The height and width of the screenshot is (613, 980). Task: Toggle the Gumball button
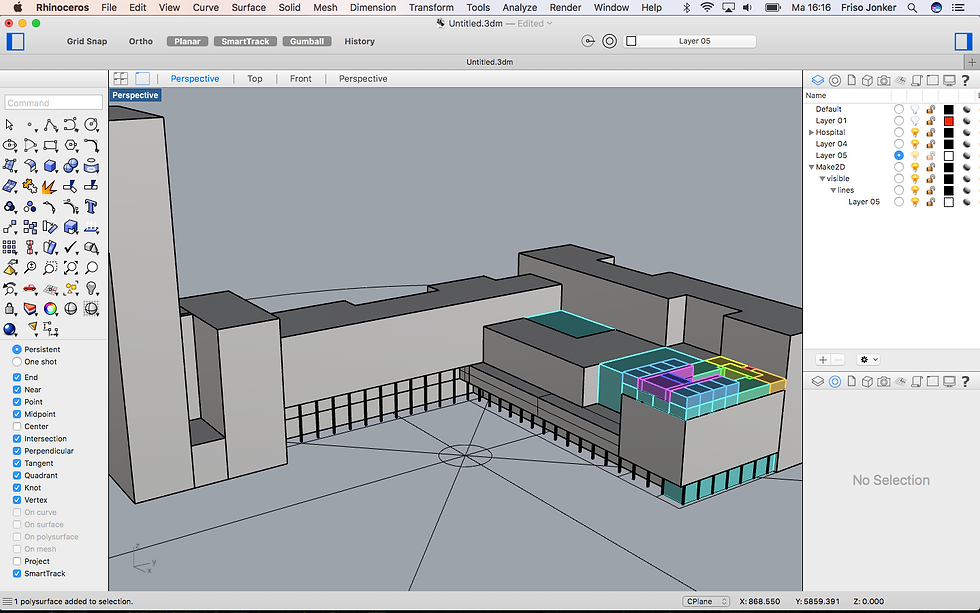pyautogui.click(x=307, y=41)
